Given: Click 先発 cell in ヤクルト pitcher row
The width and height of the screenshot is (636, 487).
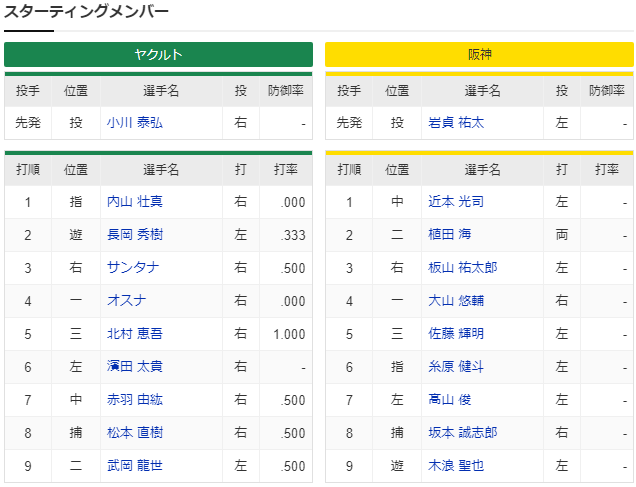Looking at the screenshot, I should pos(28,122).
